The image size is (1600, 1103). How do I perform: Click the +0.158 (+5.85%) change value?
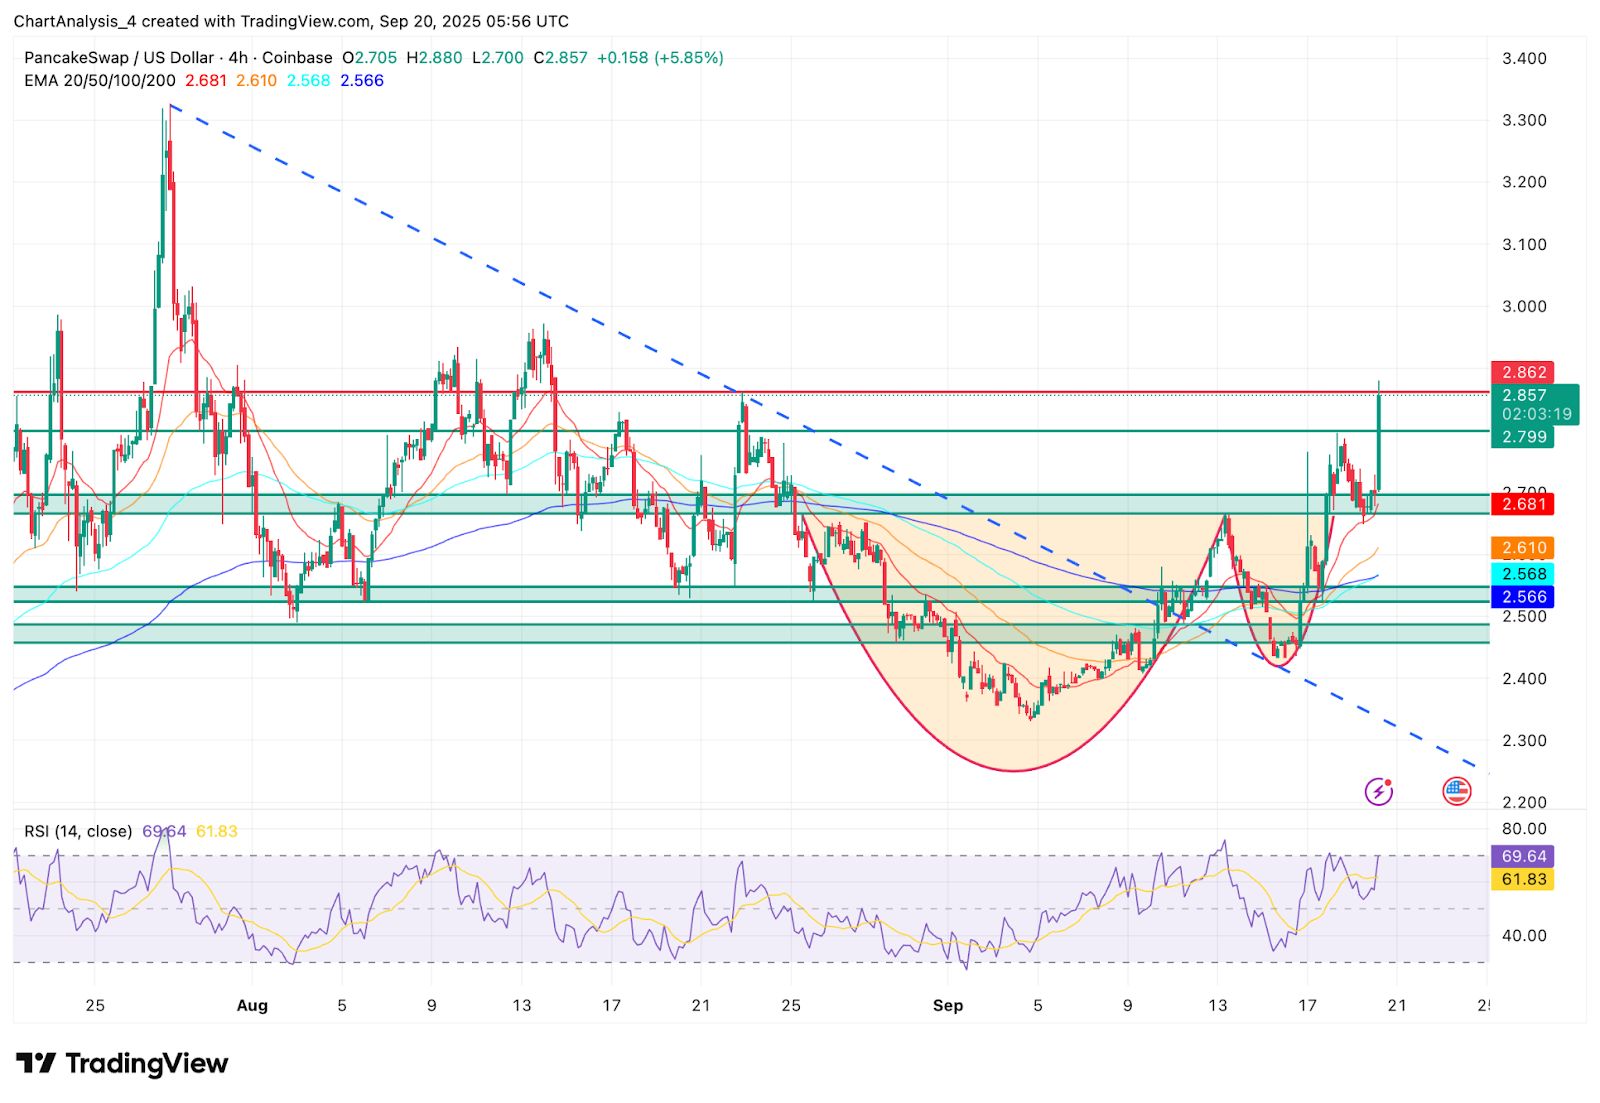660,58
